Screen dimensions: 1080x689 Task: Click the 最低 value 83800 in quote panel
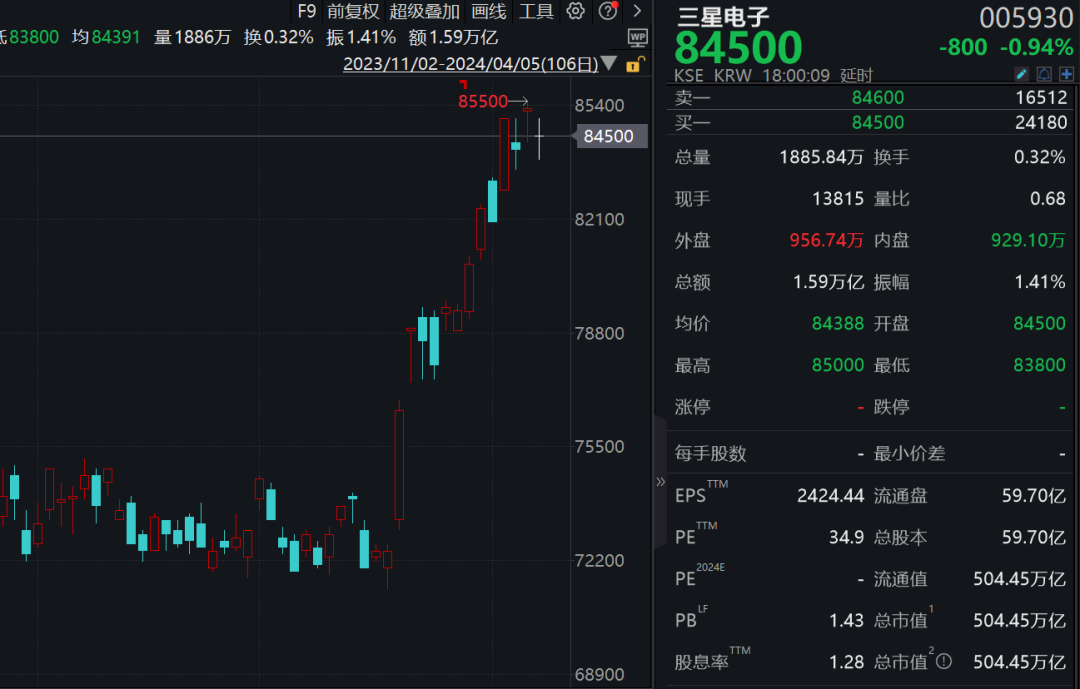click(x=1039, y=365)
